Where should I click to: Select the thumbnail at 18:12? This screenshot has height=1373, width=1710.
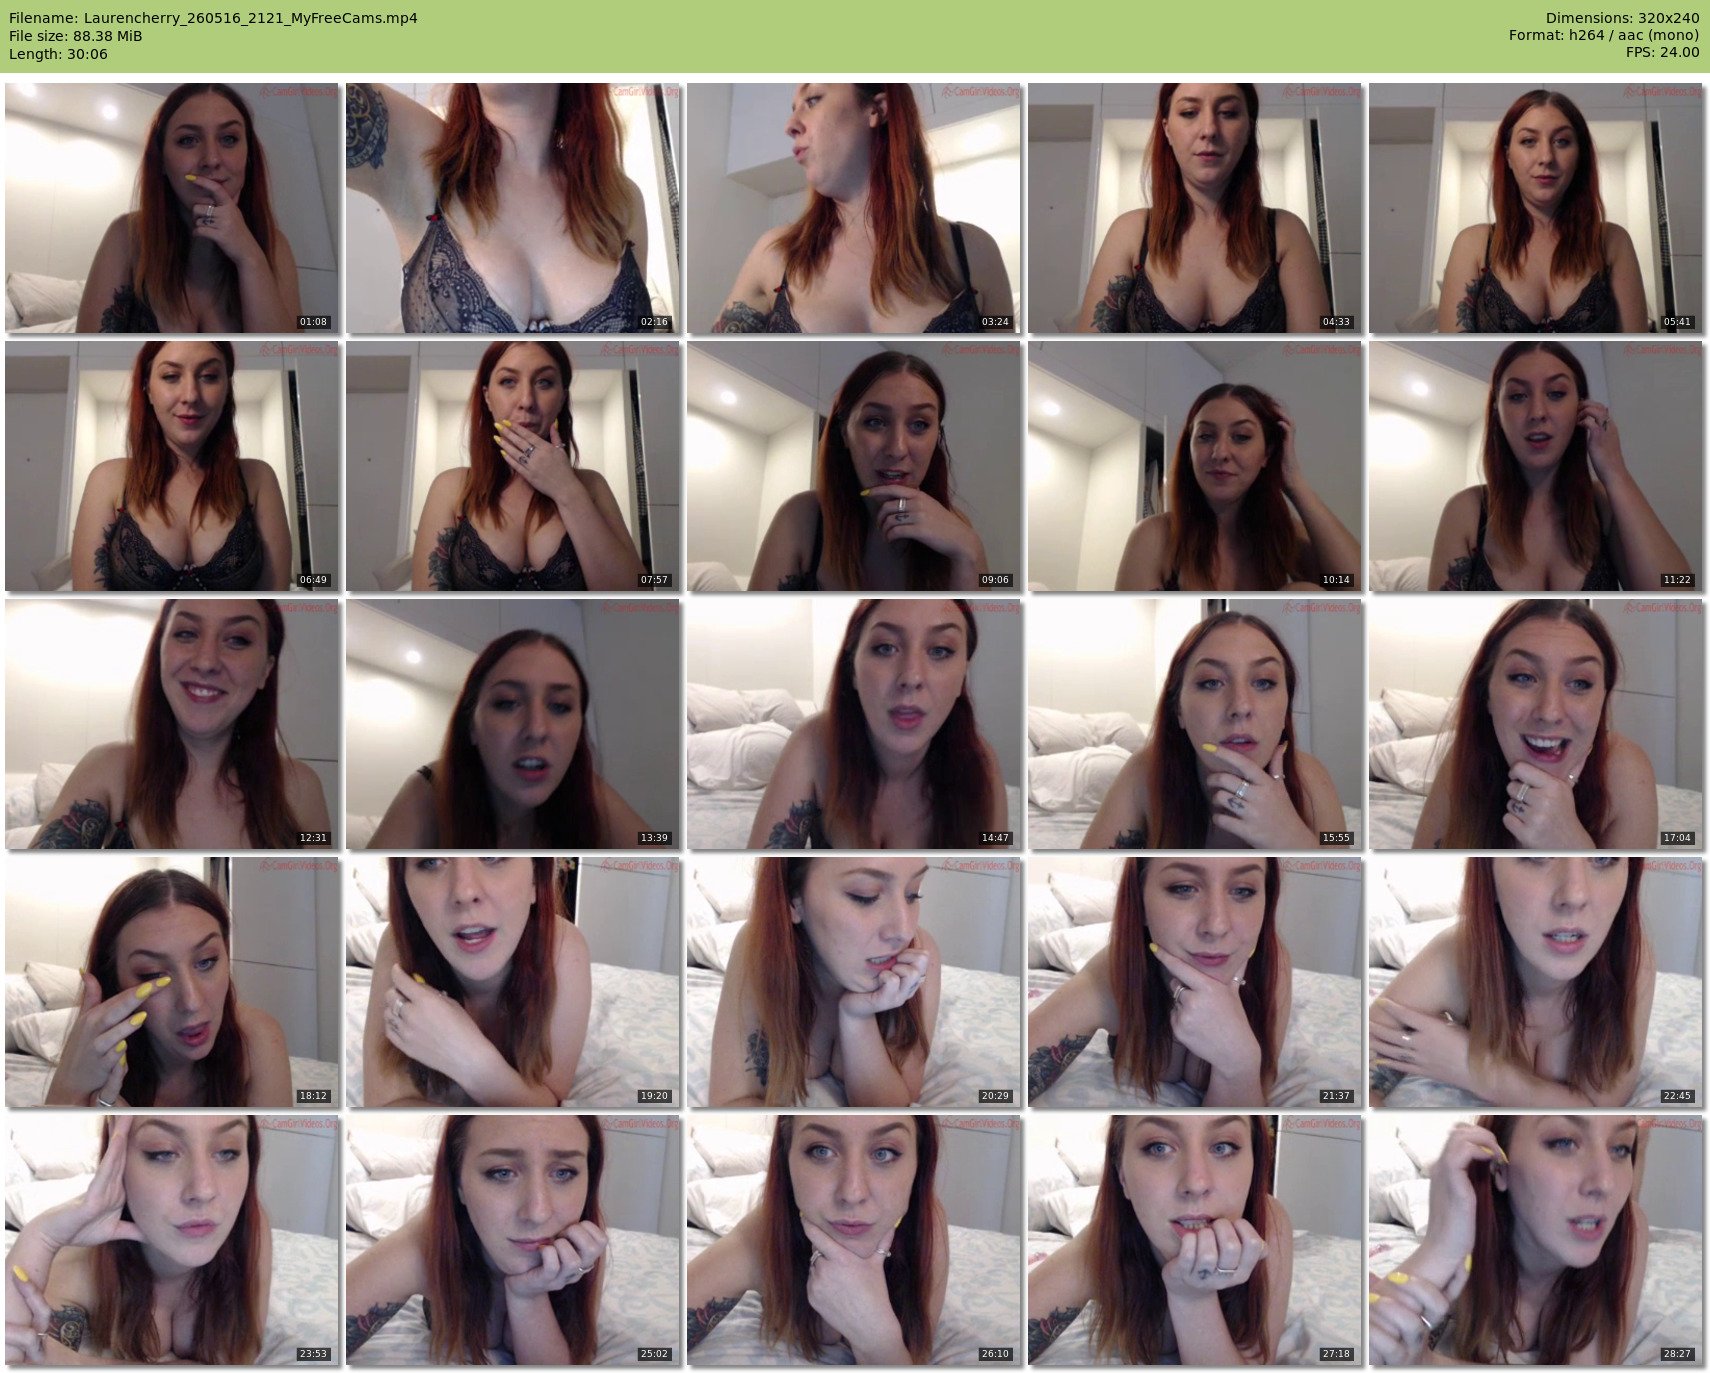tap(172, 982)
